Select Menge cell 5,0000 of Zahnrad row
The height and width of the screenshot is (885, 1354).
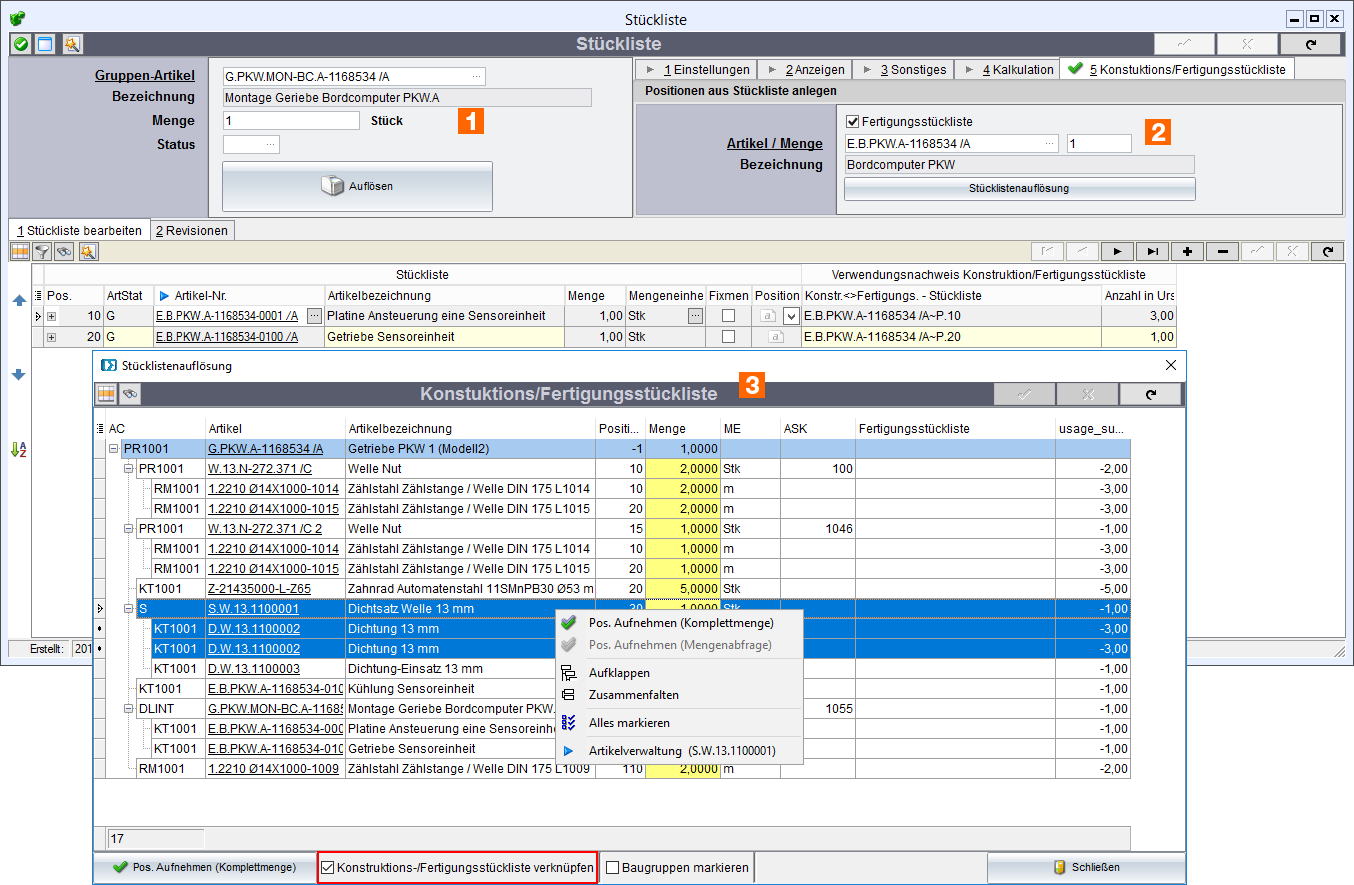click(683, 589)
